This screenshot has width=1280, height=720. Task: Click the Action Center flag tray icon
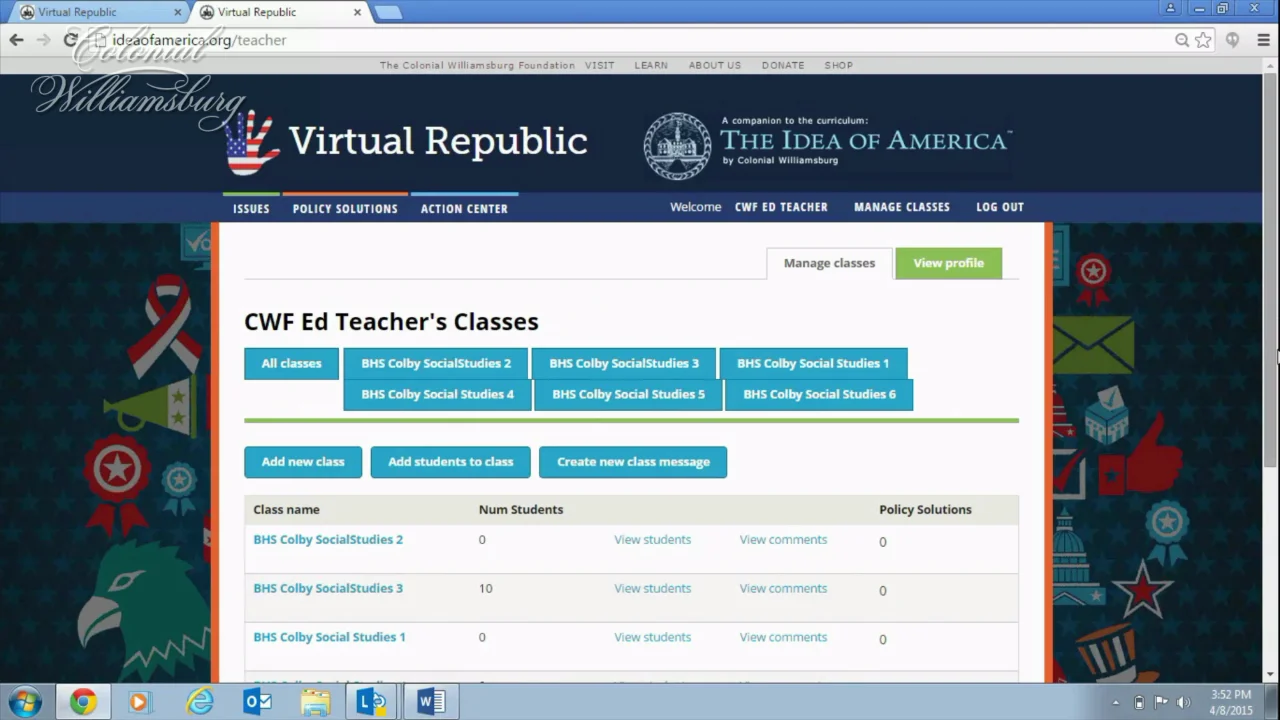coord(1161,702)
